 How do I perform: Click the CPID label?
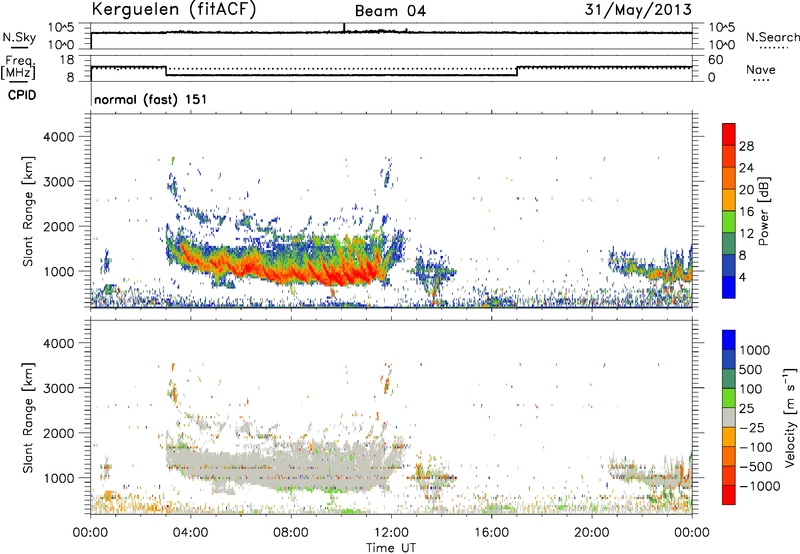22,95
